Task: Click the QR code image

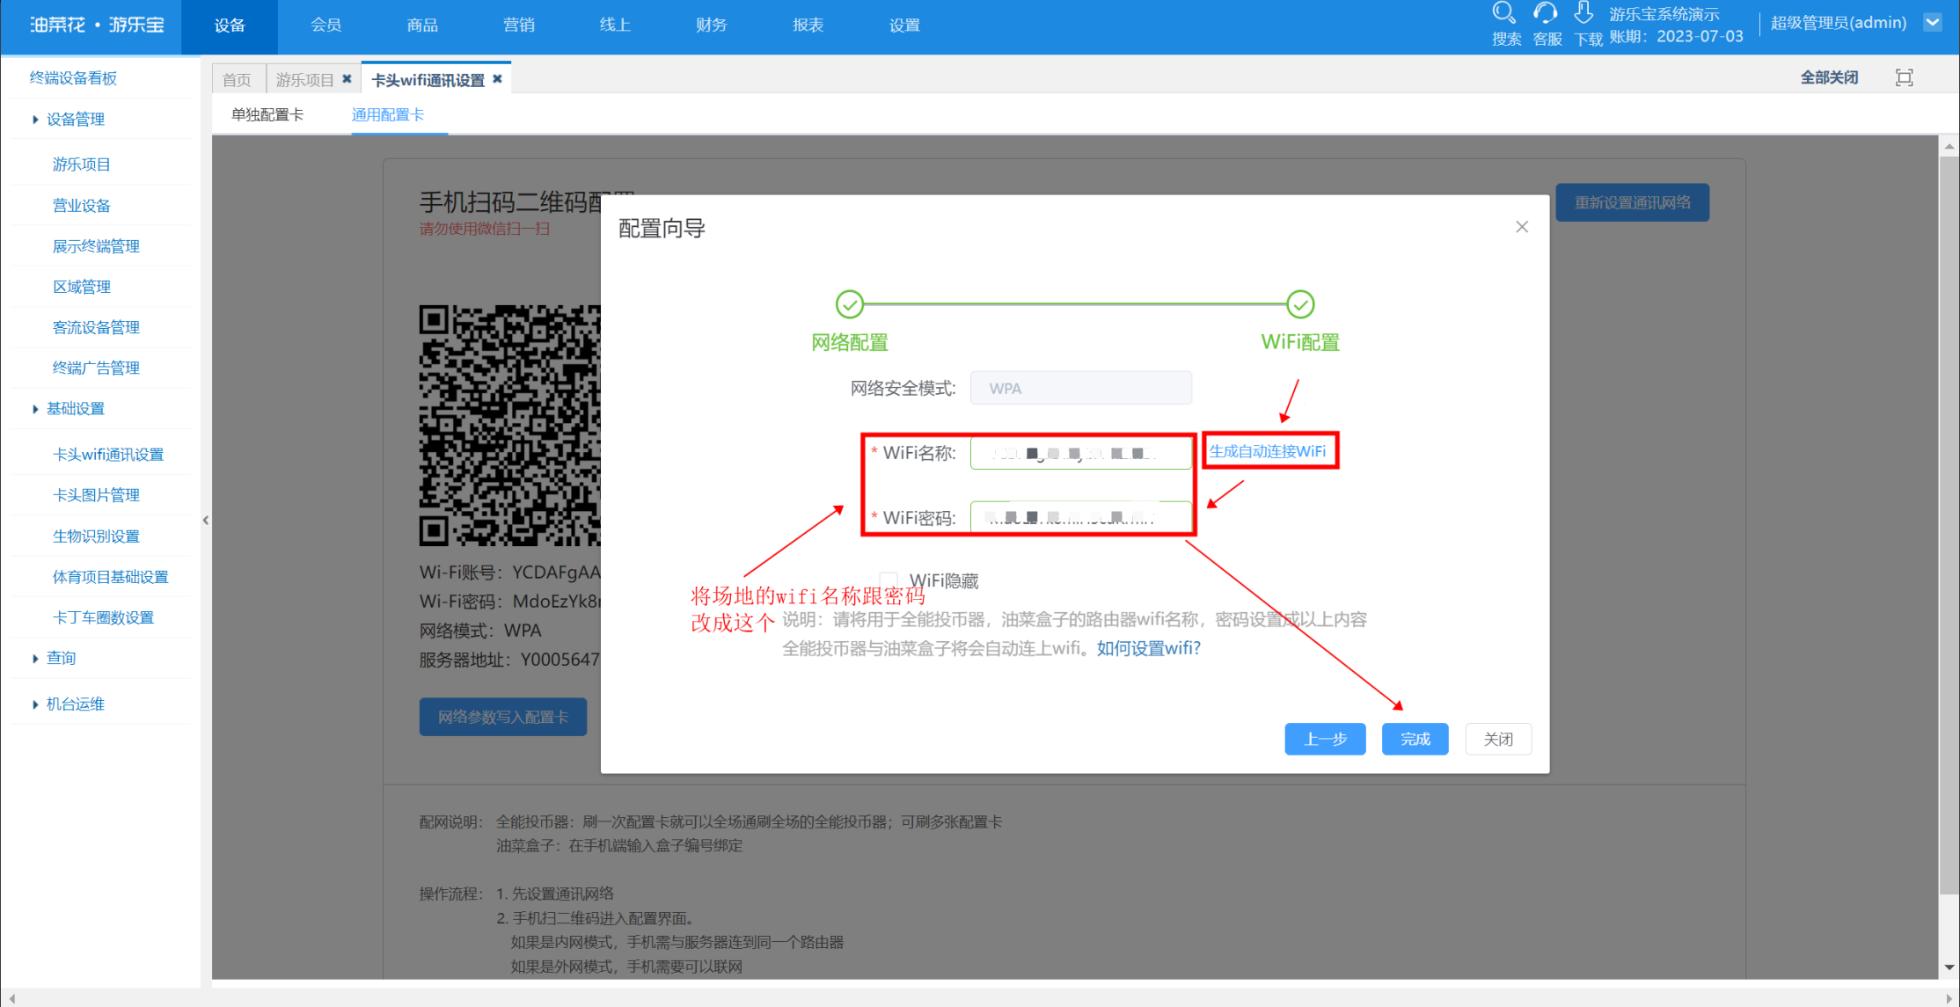Action: point(510,425)
